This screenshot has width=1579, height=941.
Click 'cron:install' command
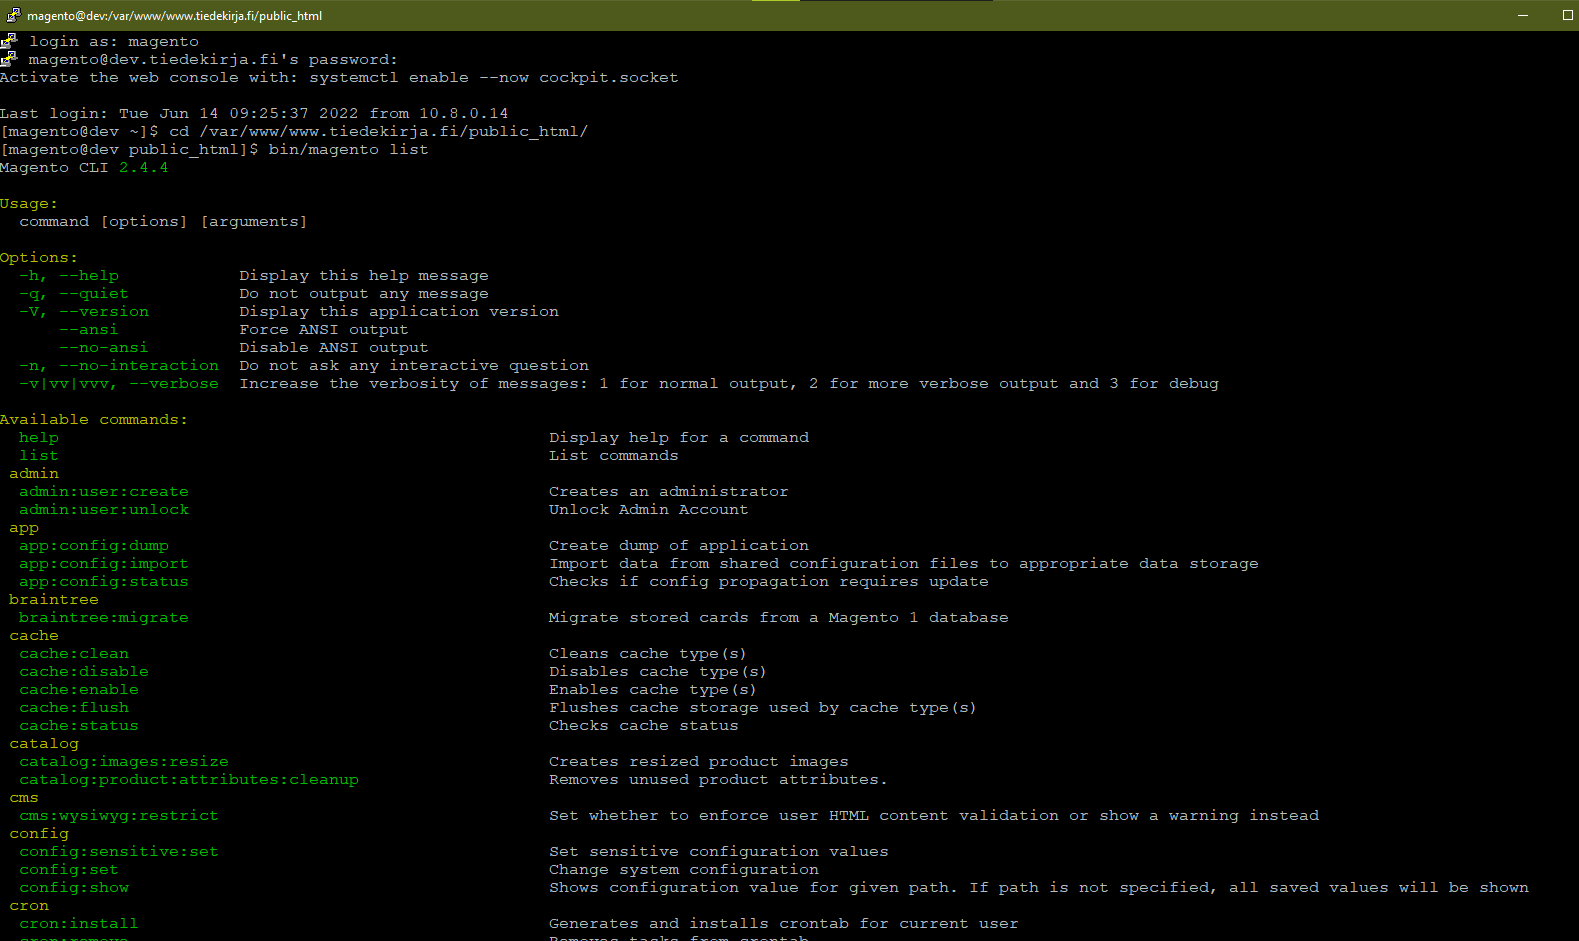79,924
